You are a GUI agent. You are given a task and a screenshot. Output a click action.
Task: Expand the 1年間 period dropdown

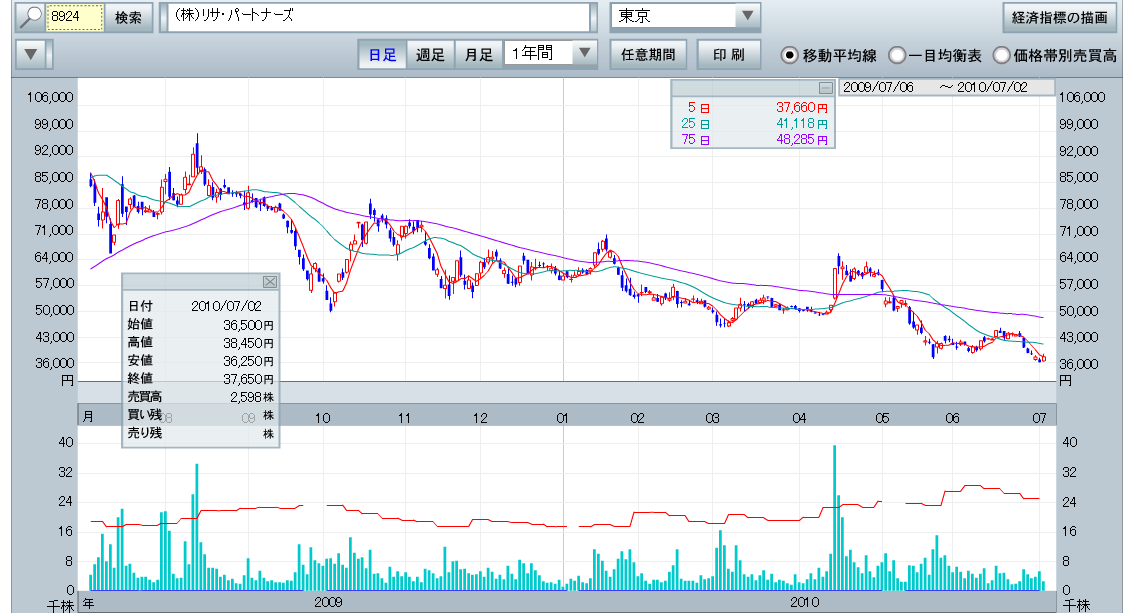550,54
